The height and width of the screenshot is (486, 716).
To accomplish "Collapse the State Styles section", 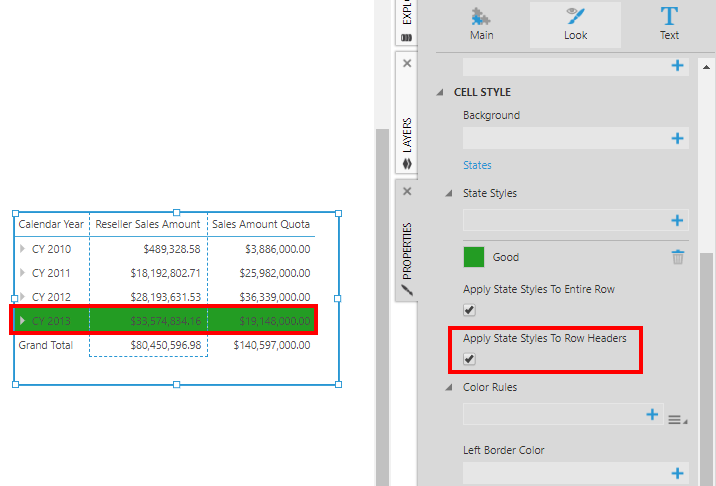I will click(x=449, y=193).
